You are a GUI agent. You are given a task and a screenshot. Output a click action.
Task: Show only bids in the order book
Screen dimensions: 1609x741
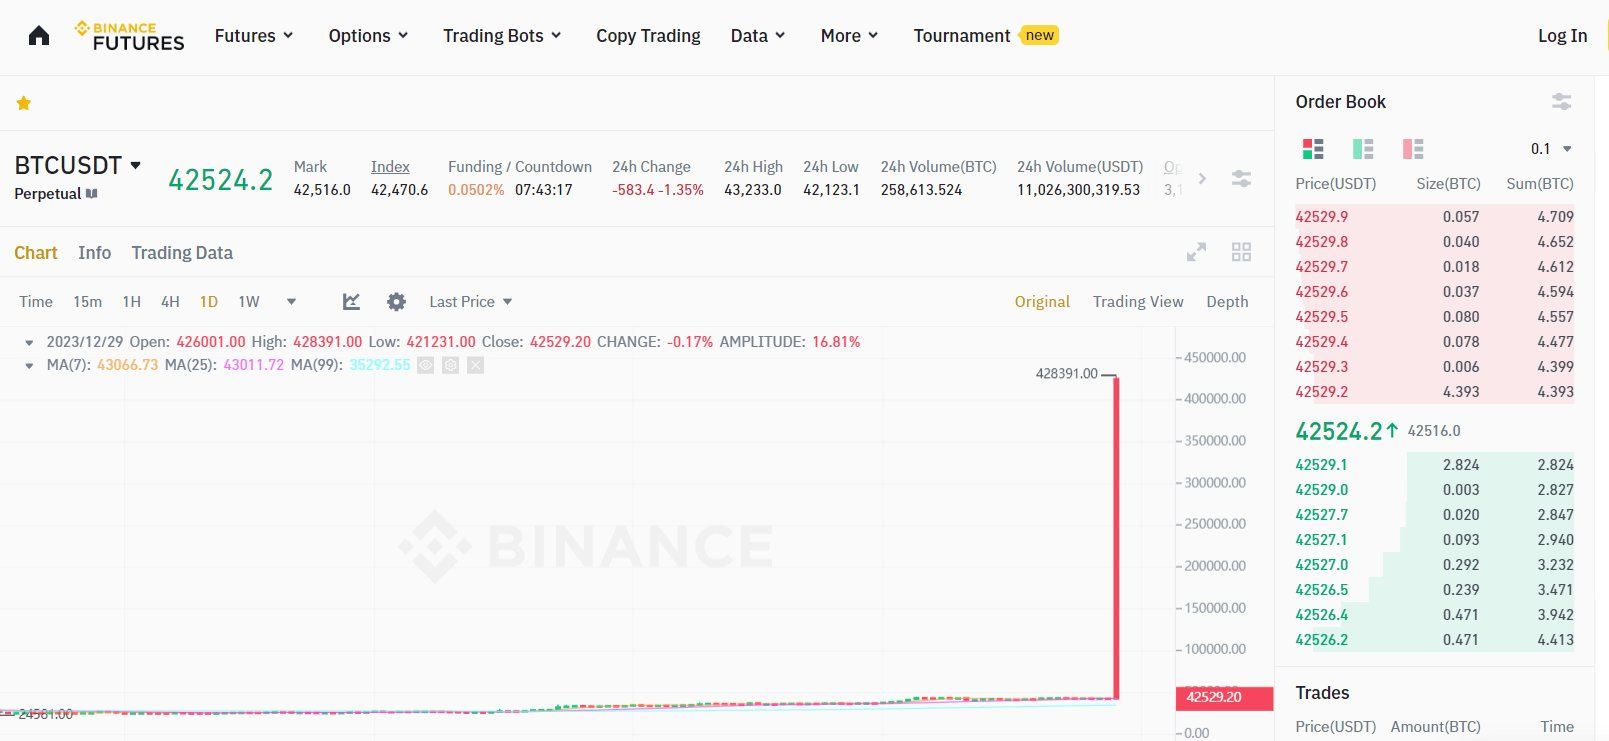click(x=1363, y=149)
